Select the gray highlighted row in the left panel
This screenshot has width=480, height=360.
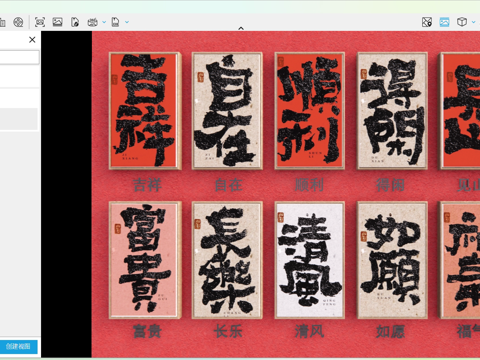(19, 119)
